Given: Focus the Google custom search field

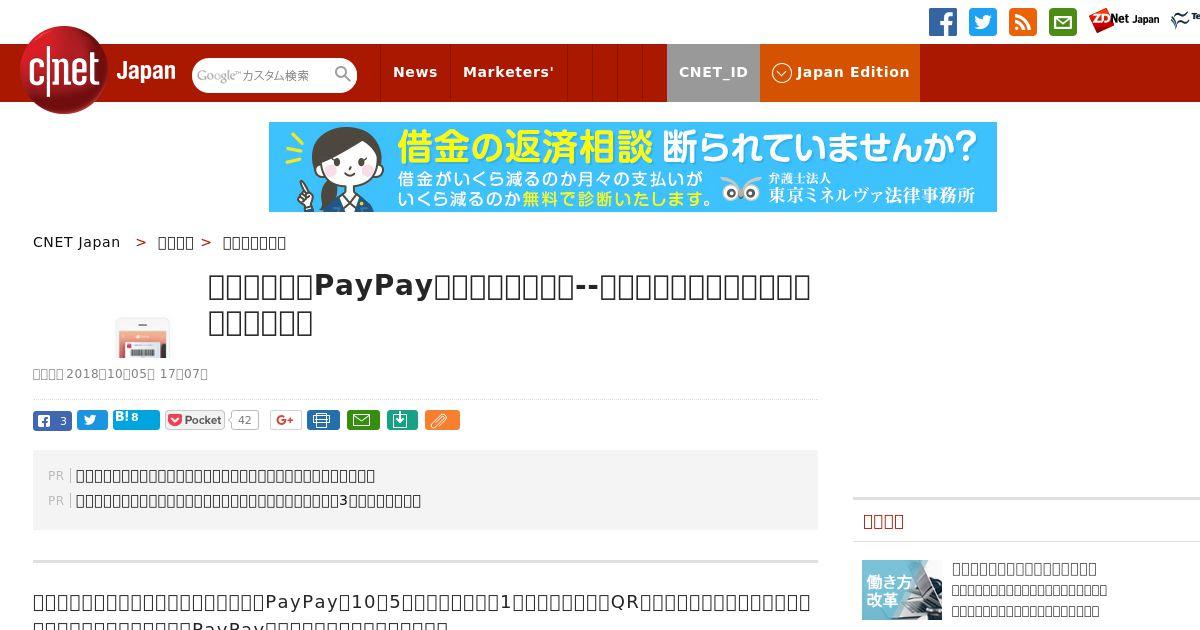Looking at the screenshot, I should tap(262, 75).
